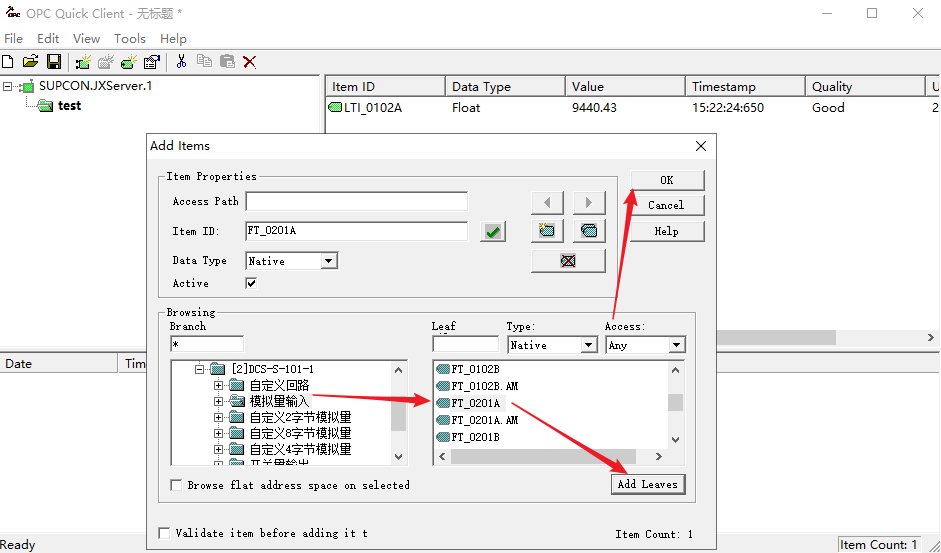Select the SUPCON.JXServer.1 server node icon
This screenshot has height=553, width=941.
pos(27,86)
